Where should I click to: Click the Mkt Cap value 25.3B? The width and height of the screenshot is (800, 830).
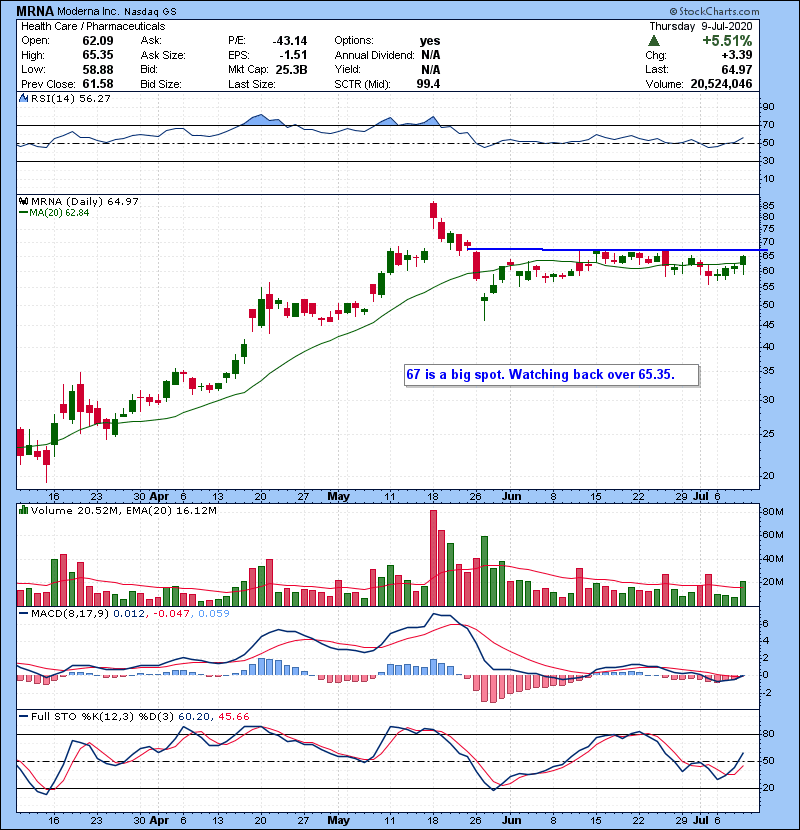291,70
